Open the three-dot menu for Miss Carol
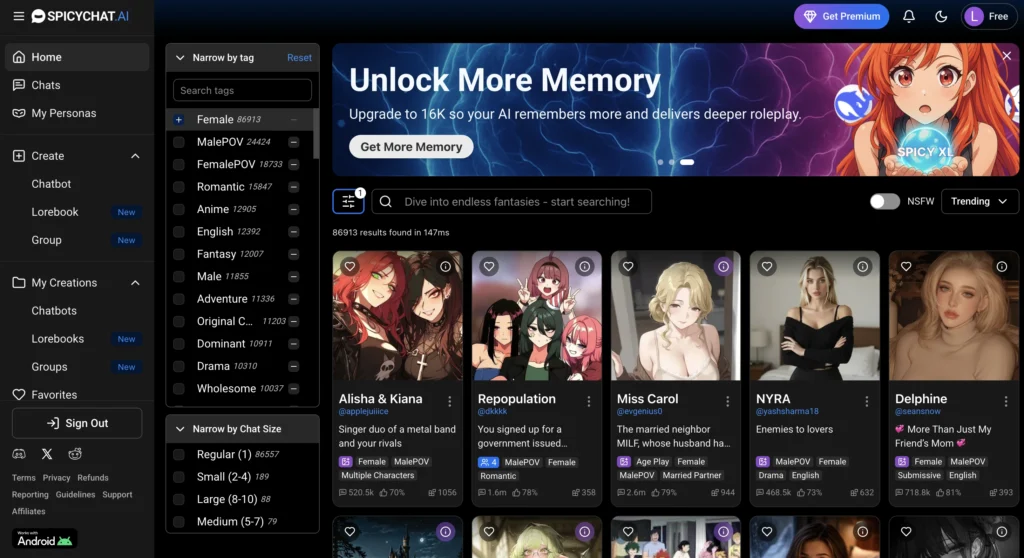Viewport: 1024px width, 558px height. (x=728, y=401)
